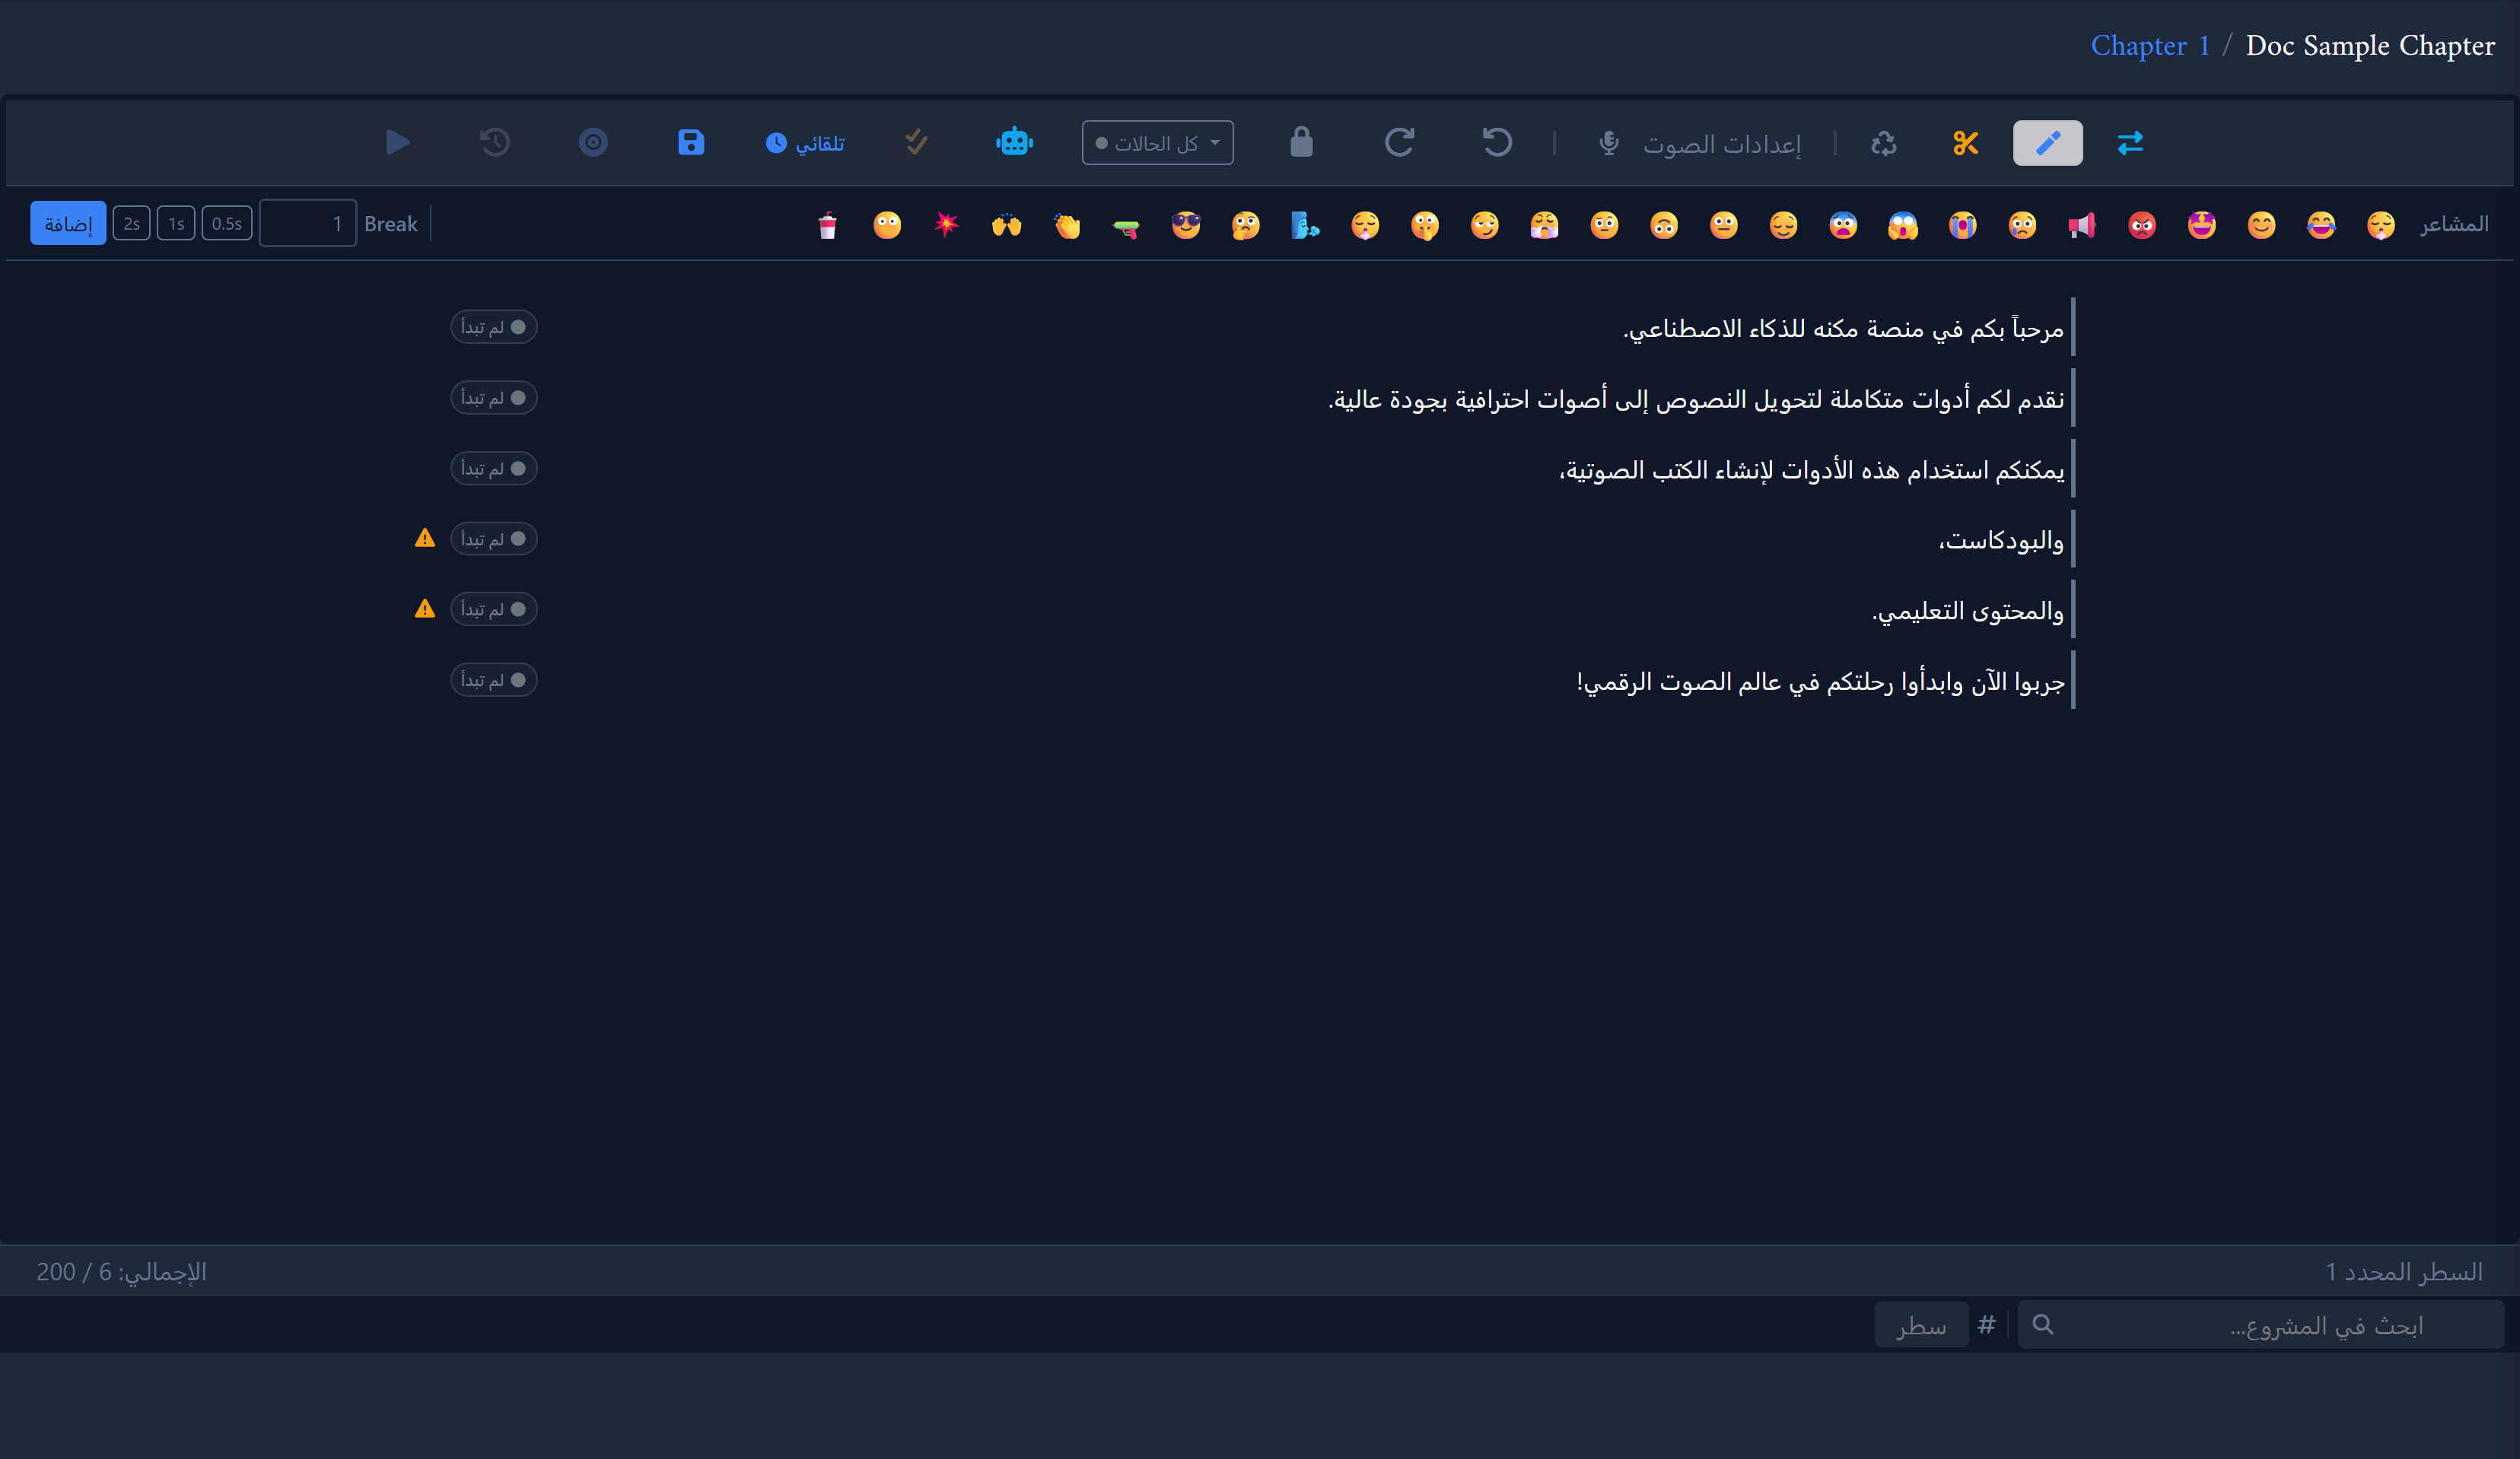Select the line يمكنكم استخدام هذه الأدوات
Viewport: 2520px width, 1459px height.
click(x=1812, y=470)
